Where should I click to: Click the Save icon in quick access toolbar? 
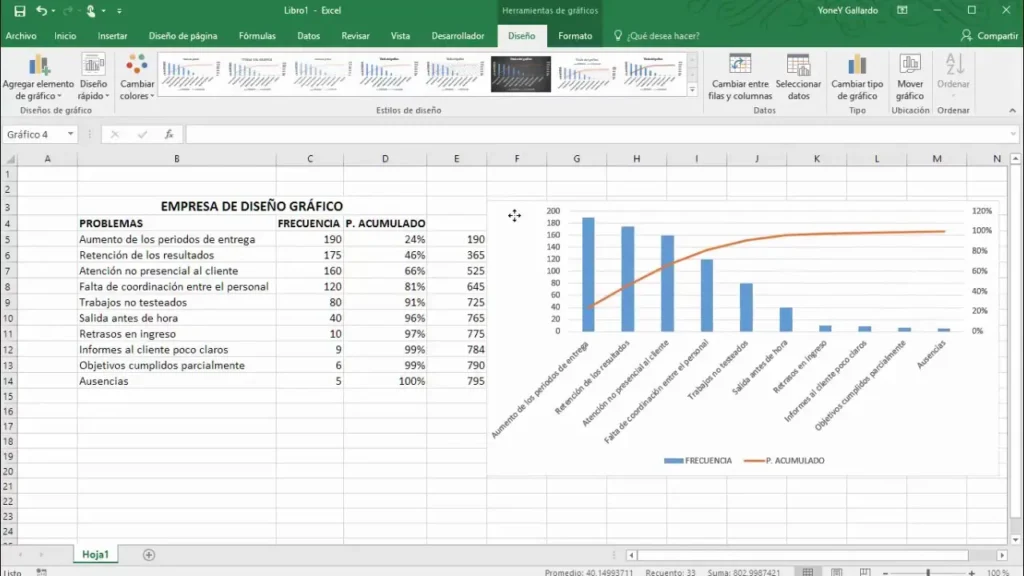coord(19,10)
